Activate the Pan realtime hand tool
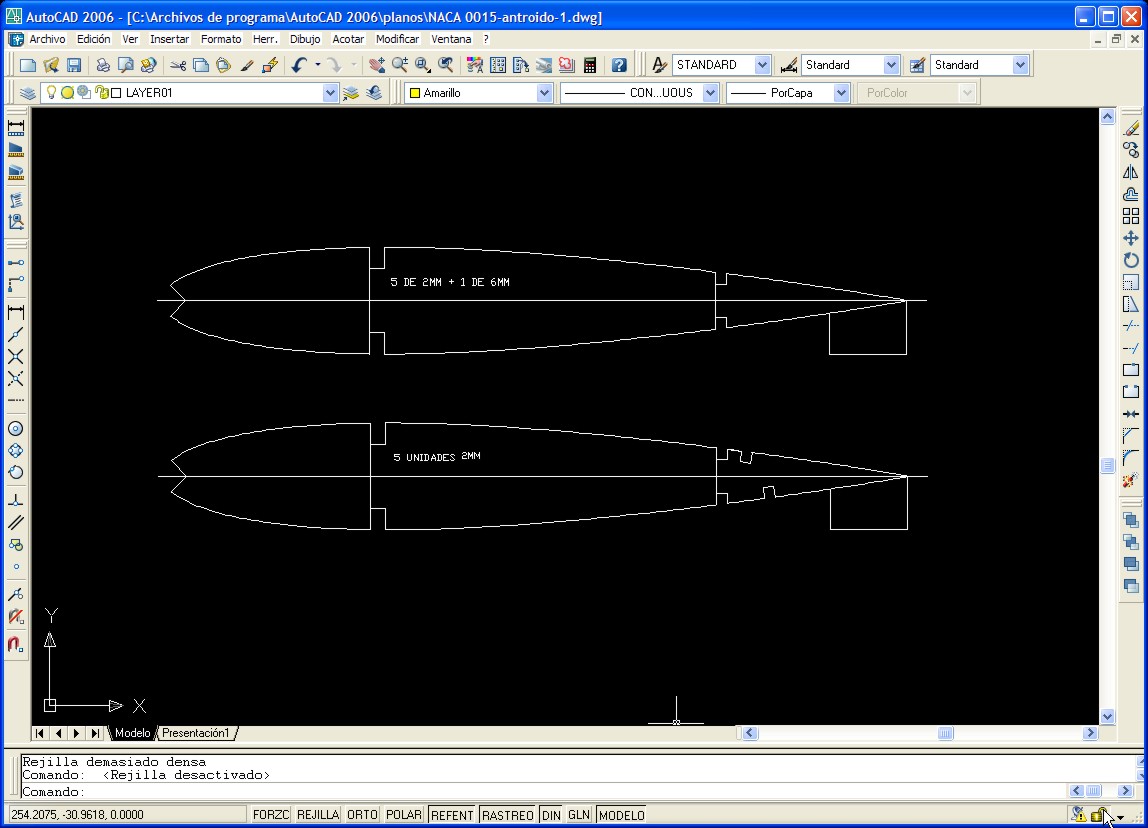1148x828 pixels. coord(376,65)
